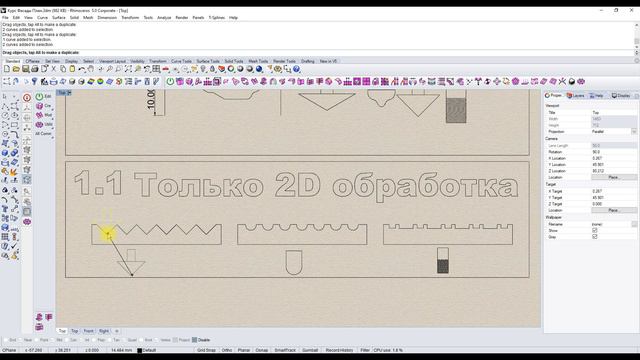Enable the Mid osnap checkbox
The image size is (640, 360).
click(x=53, y=340)
